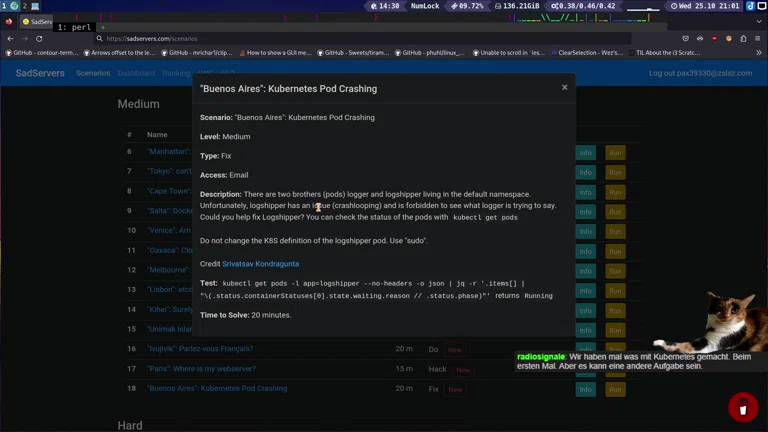The height and width of the screenshot is (432, 768).
Task: Open the 'Paris: Where is my webserver?' scenario
Action: [201, 369]
